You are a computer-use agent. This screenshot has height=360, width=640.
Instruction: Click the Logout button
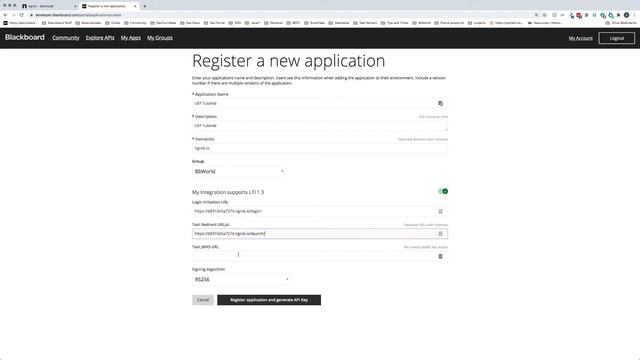point(616,38)
